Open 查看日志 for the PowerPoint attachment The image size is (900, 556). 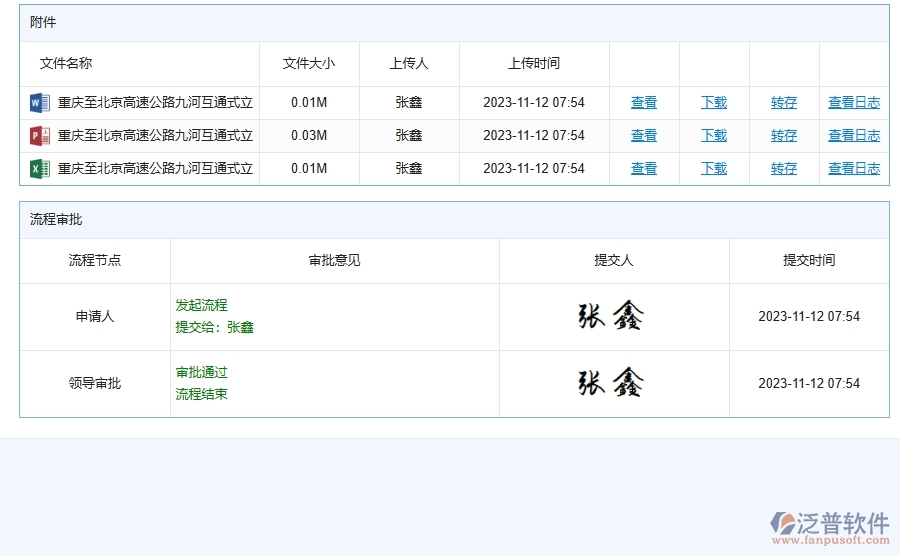click(854, 135)
